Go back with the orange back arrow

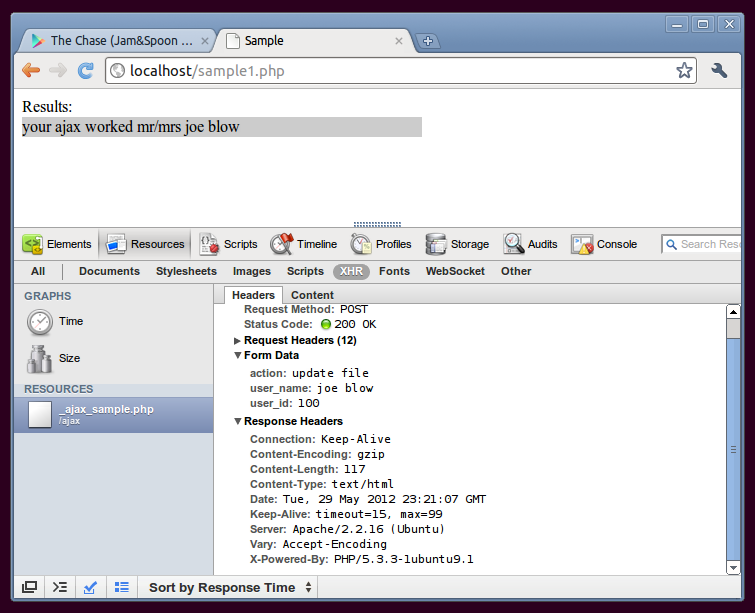[31, 70]
